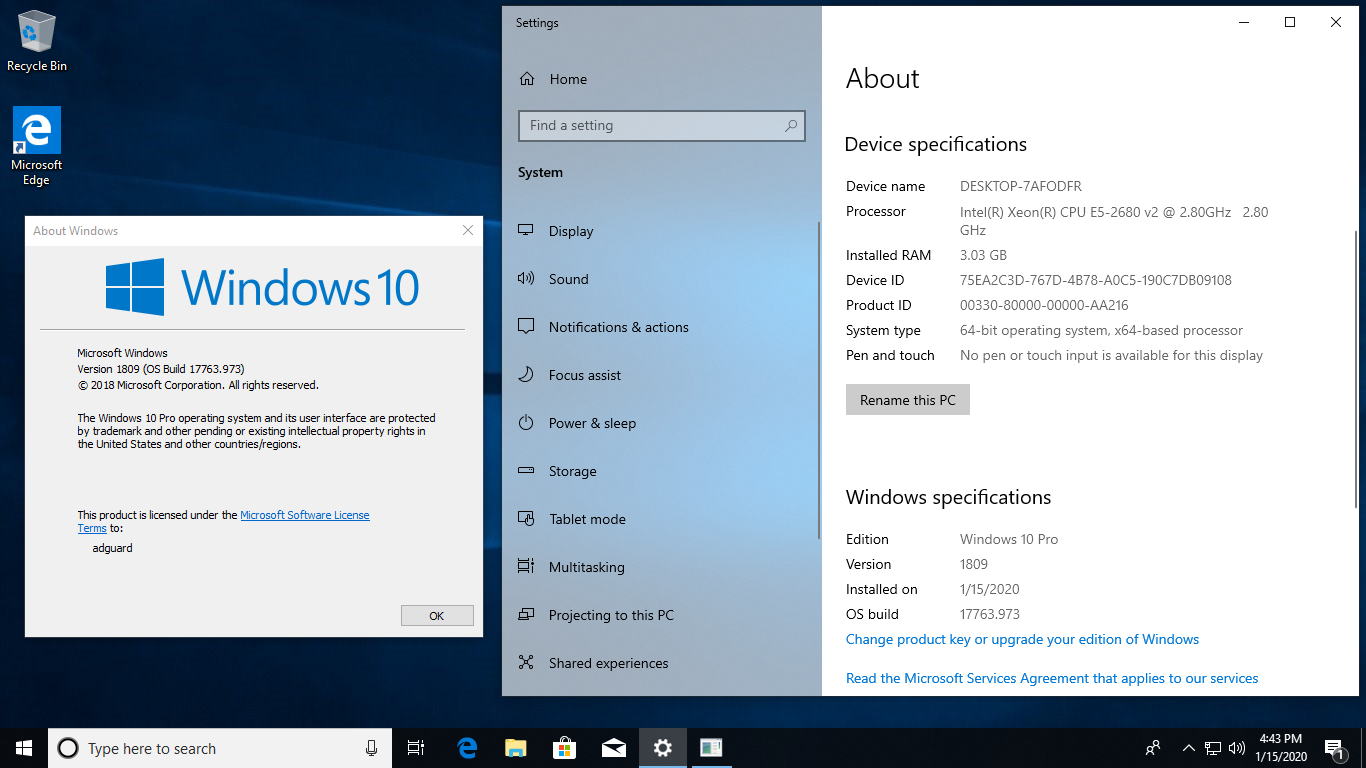Select Projecting to this PC label
Screen dimensions: 1366x768
(x=611, y=615)
